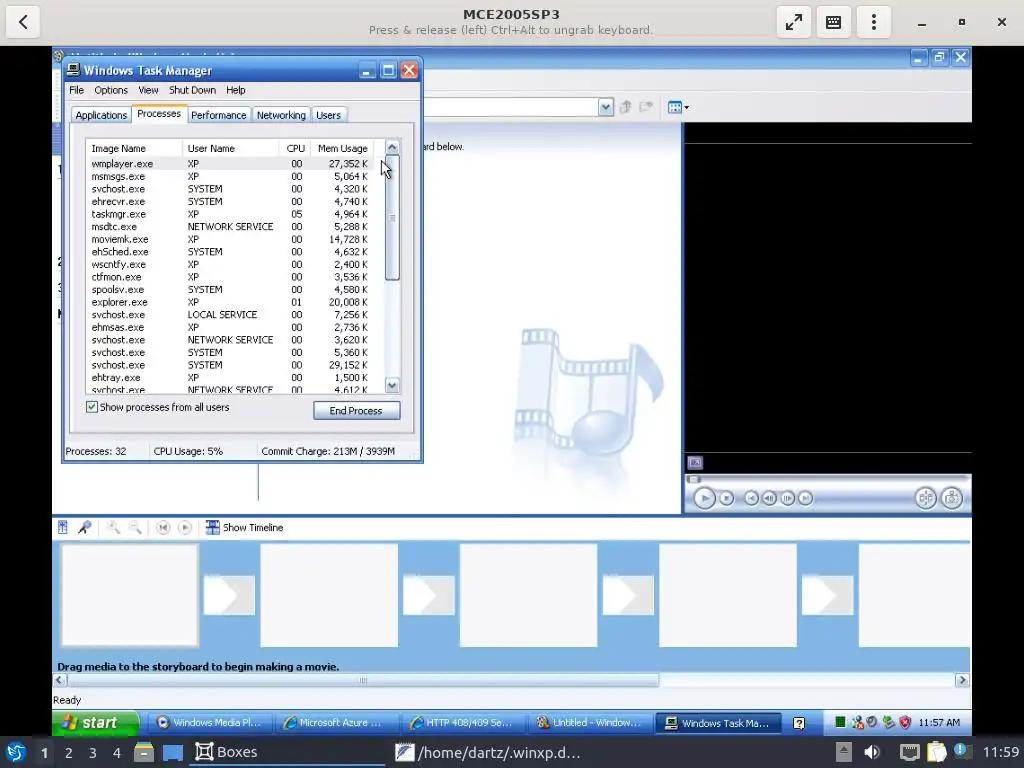Open Boxes kebab menu icon

tap(874, 22)
